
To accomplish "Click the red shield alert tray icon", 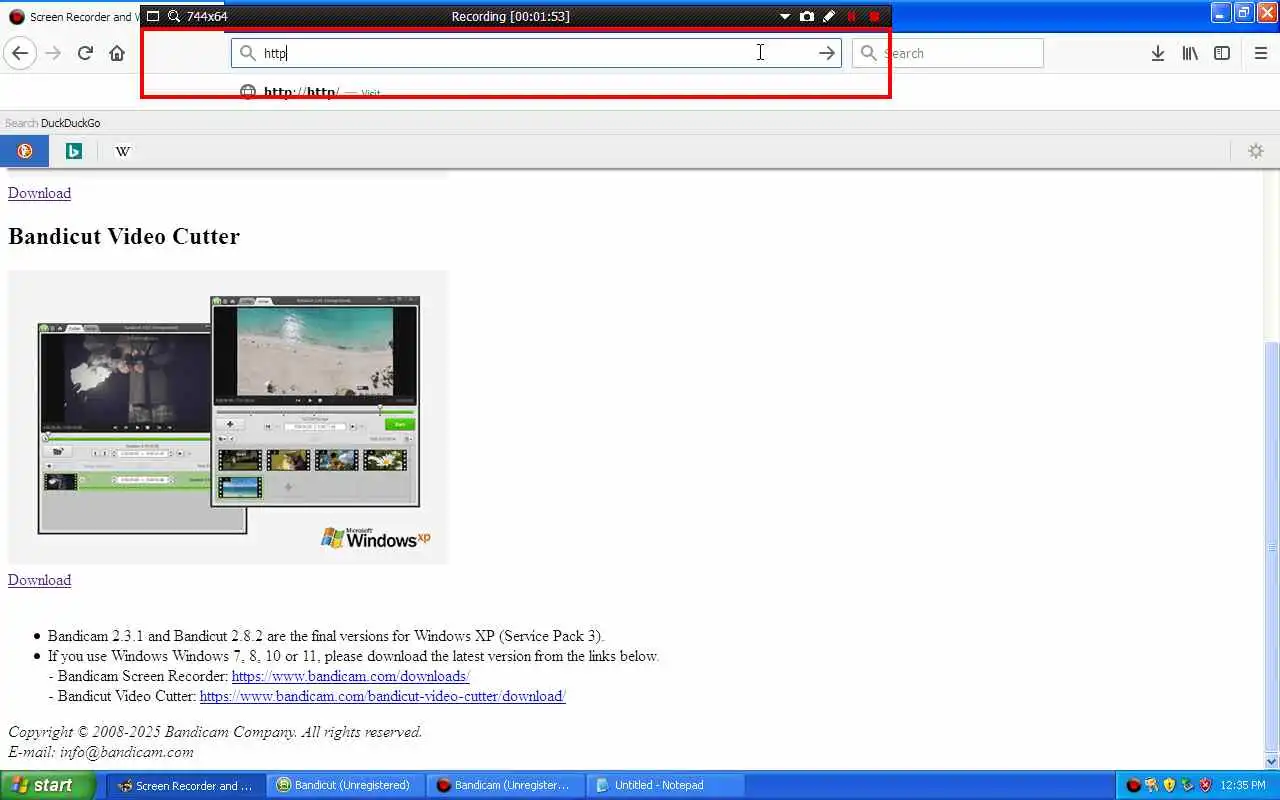I will tap(1205, 785).
